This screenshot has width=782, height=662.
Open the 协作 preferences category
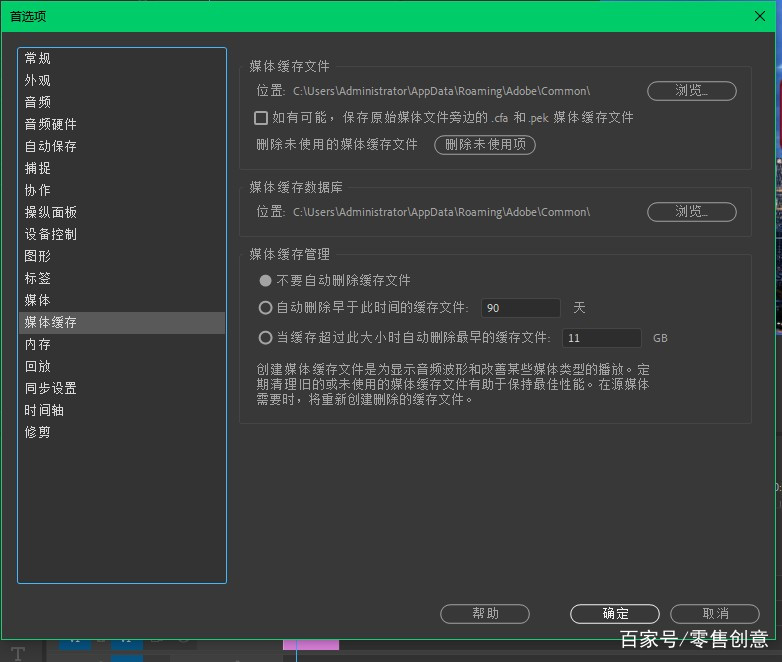122,190
